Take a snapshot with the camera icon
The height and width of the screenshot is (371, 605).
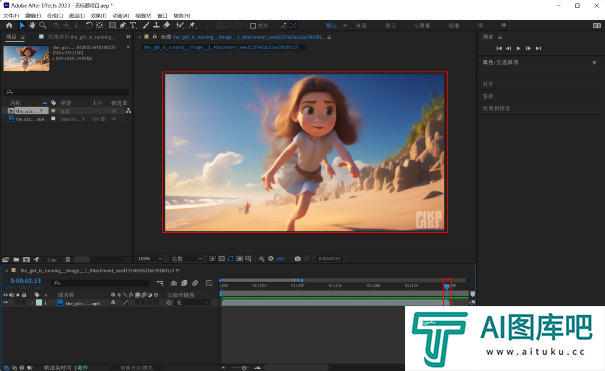297,258
